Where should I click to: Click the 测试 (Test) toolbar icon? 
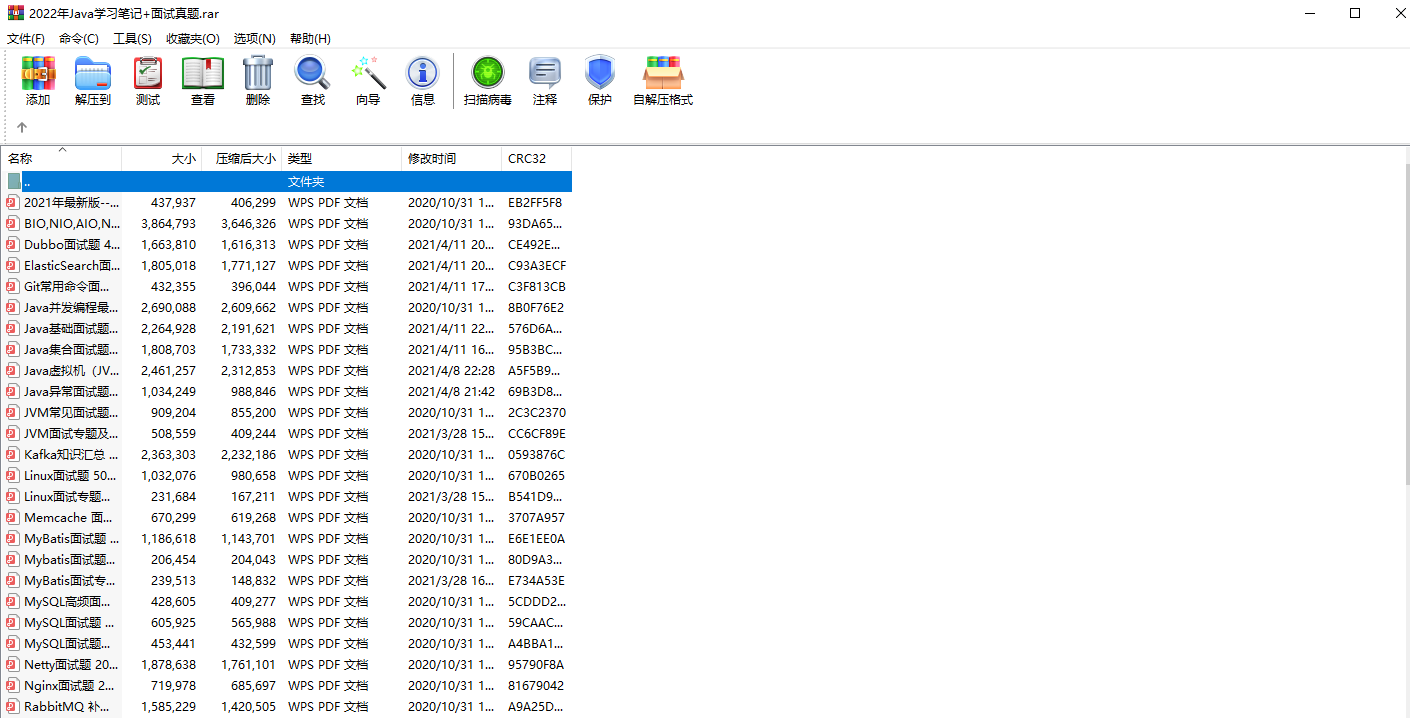[x=148, y=73]
